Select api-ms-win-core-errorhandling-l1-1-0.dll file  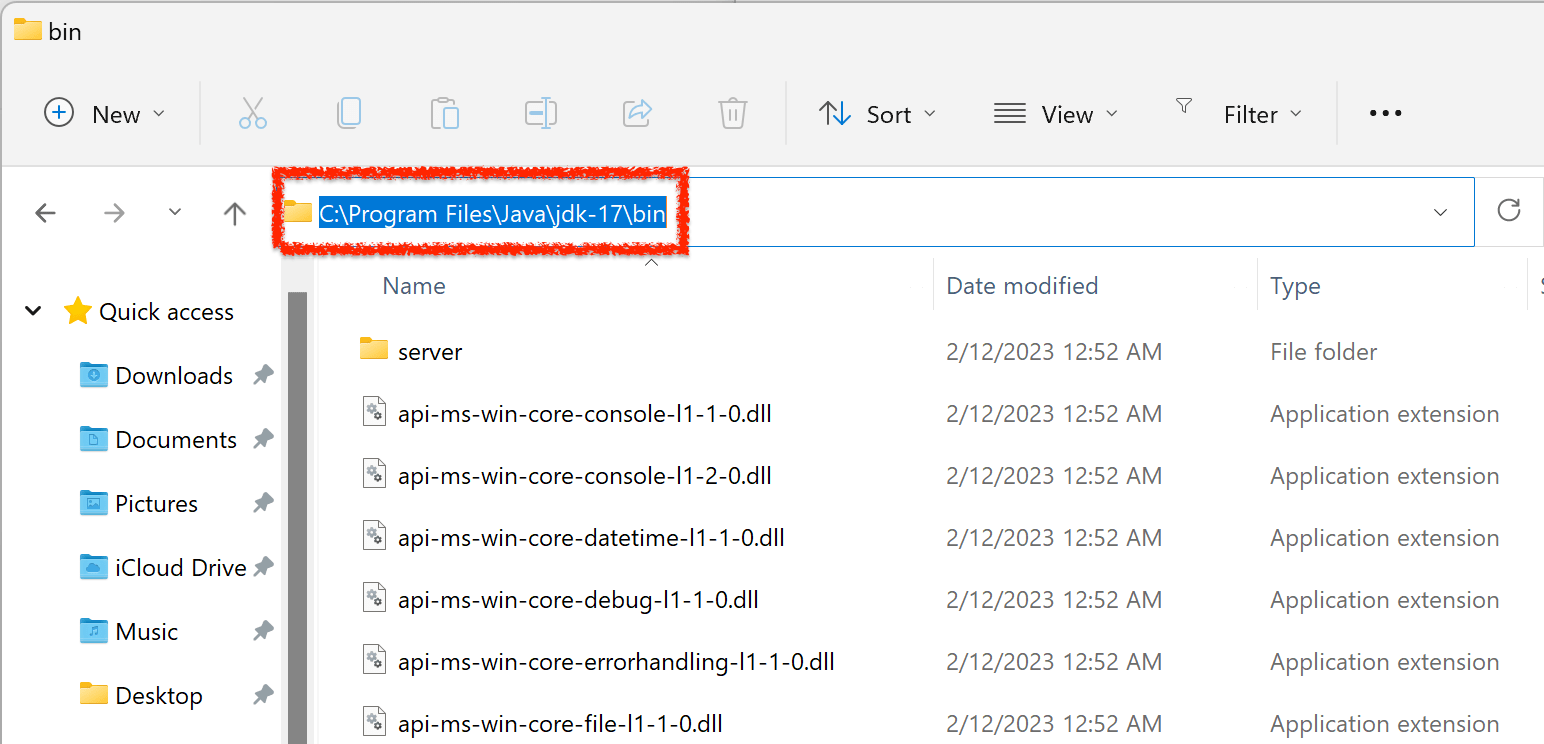(616, 662)
